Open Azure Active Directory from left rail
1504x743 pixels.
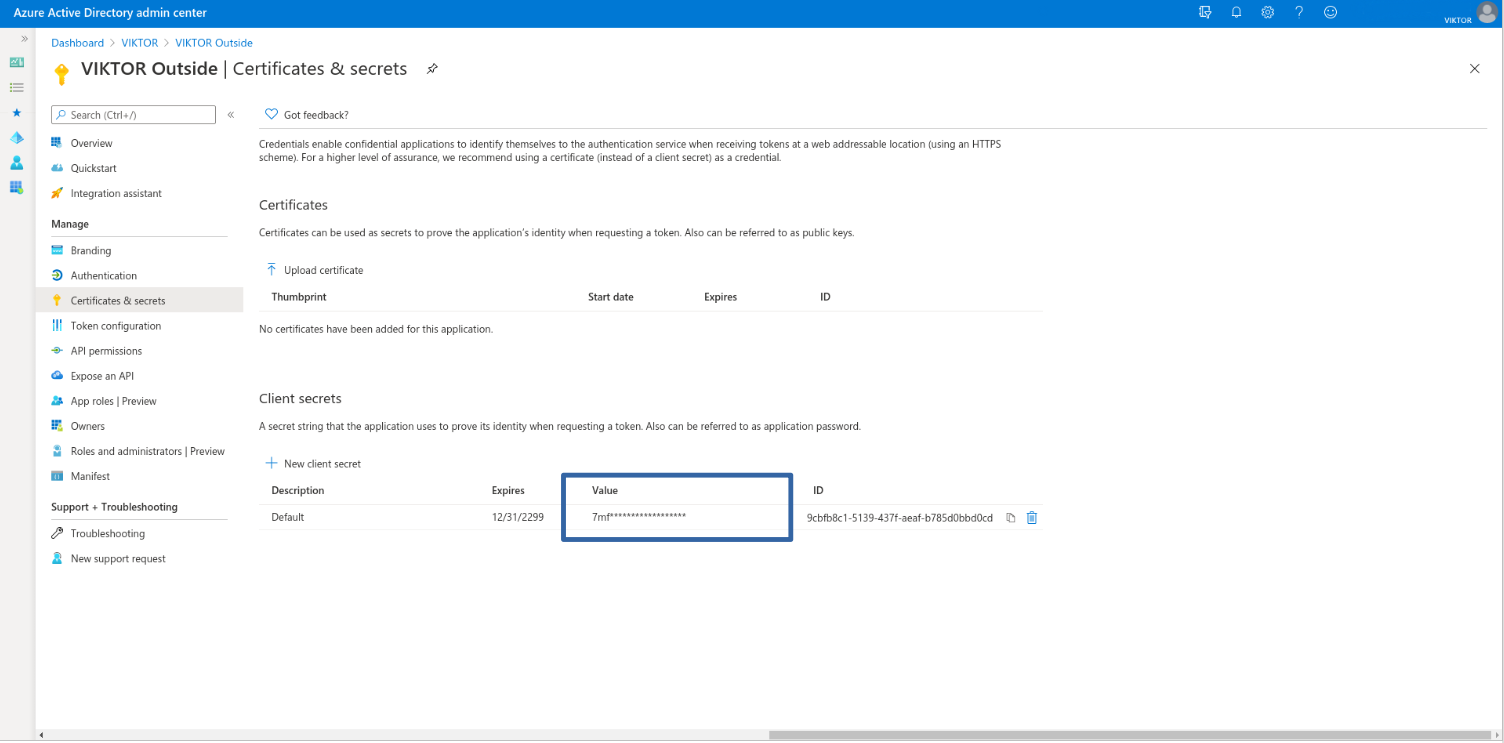(16, 137)
